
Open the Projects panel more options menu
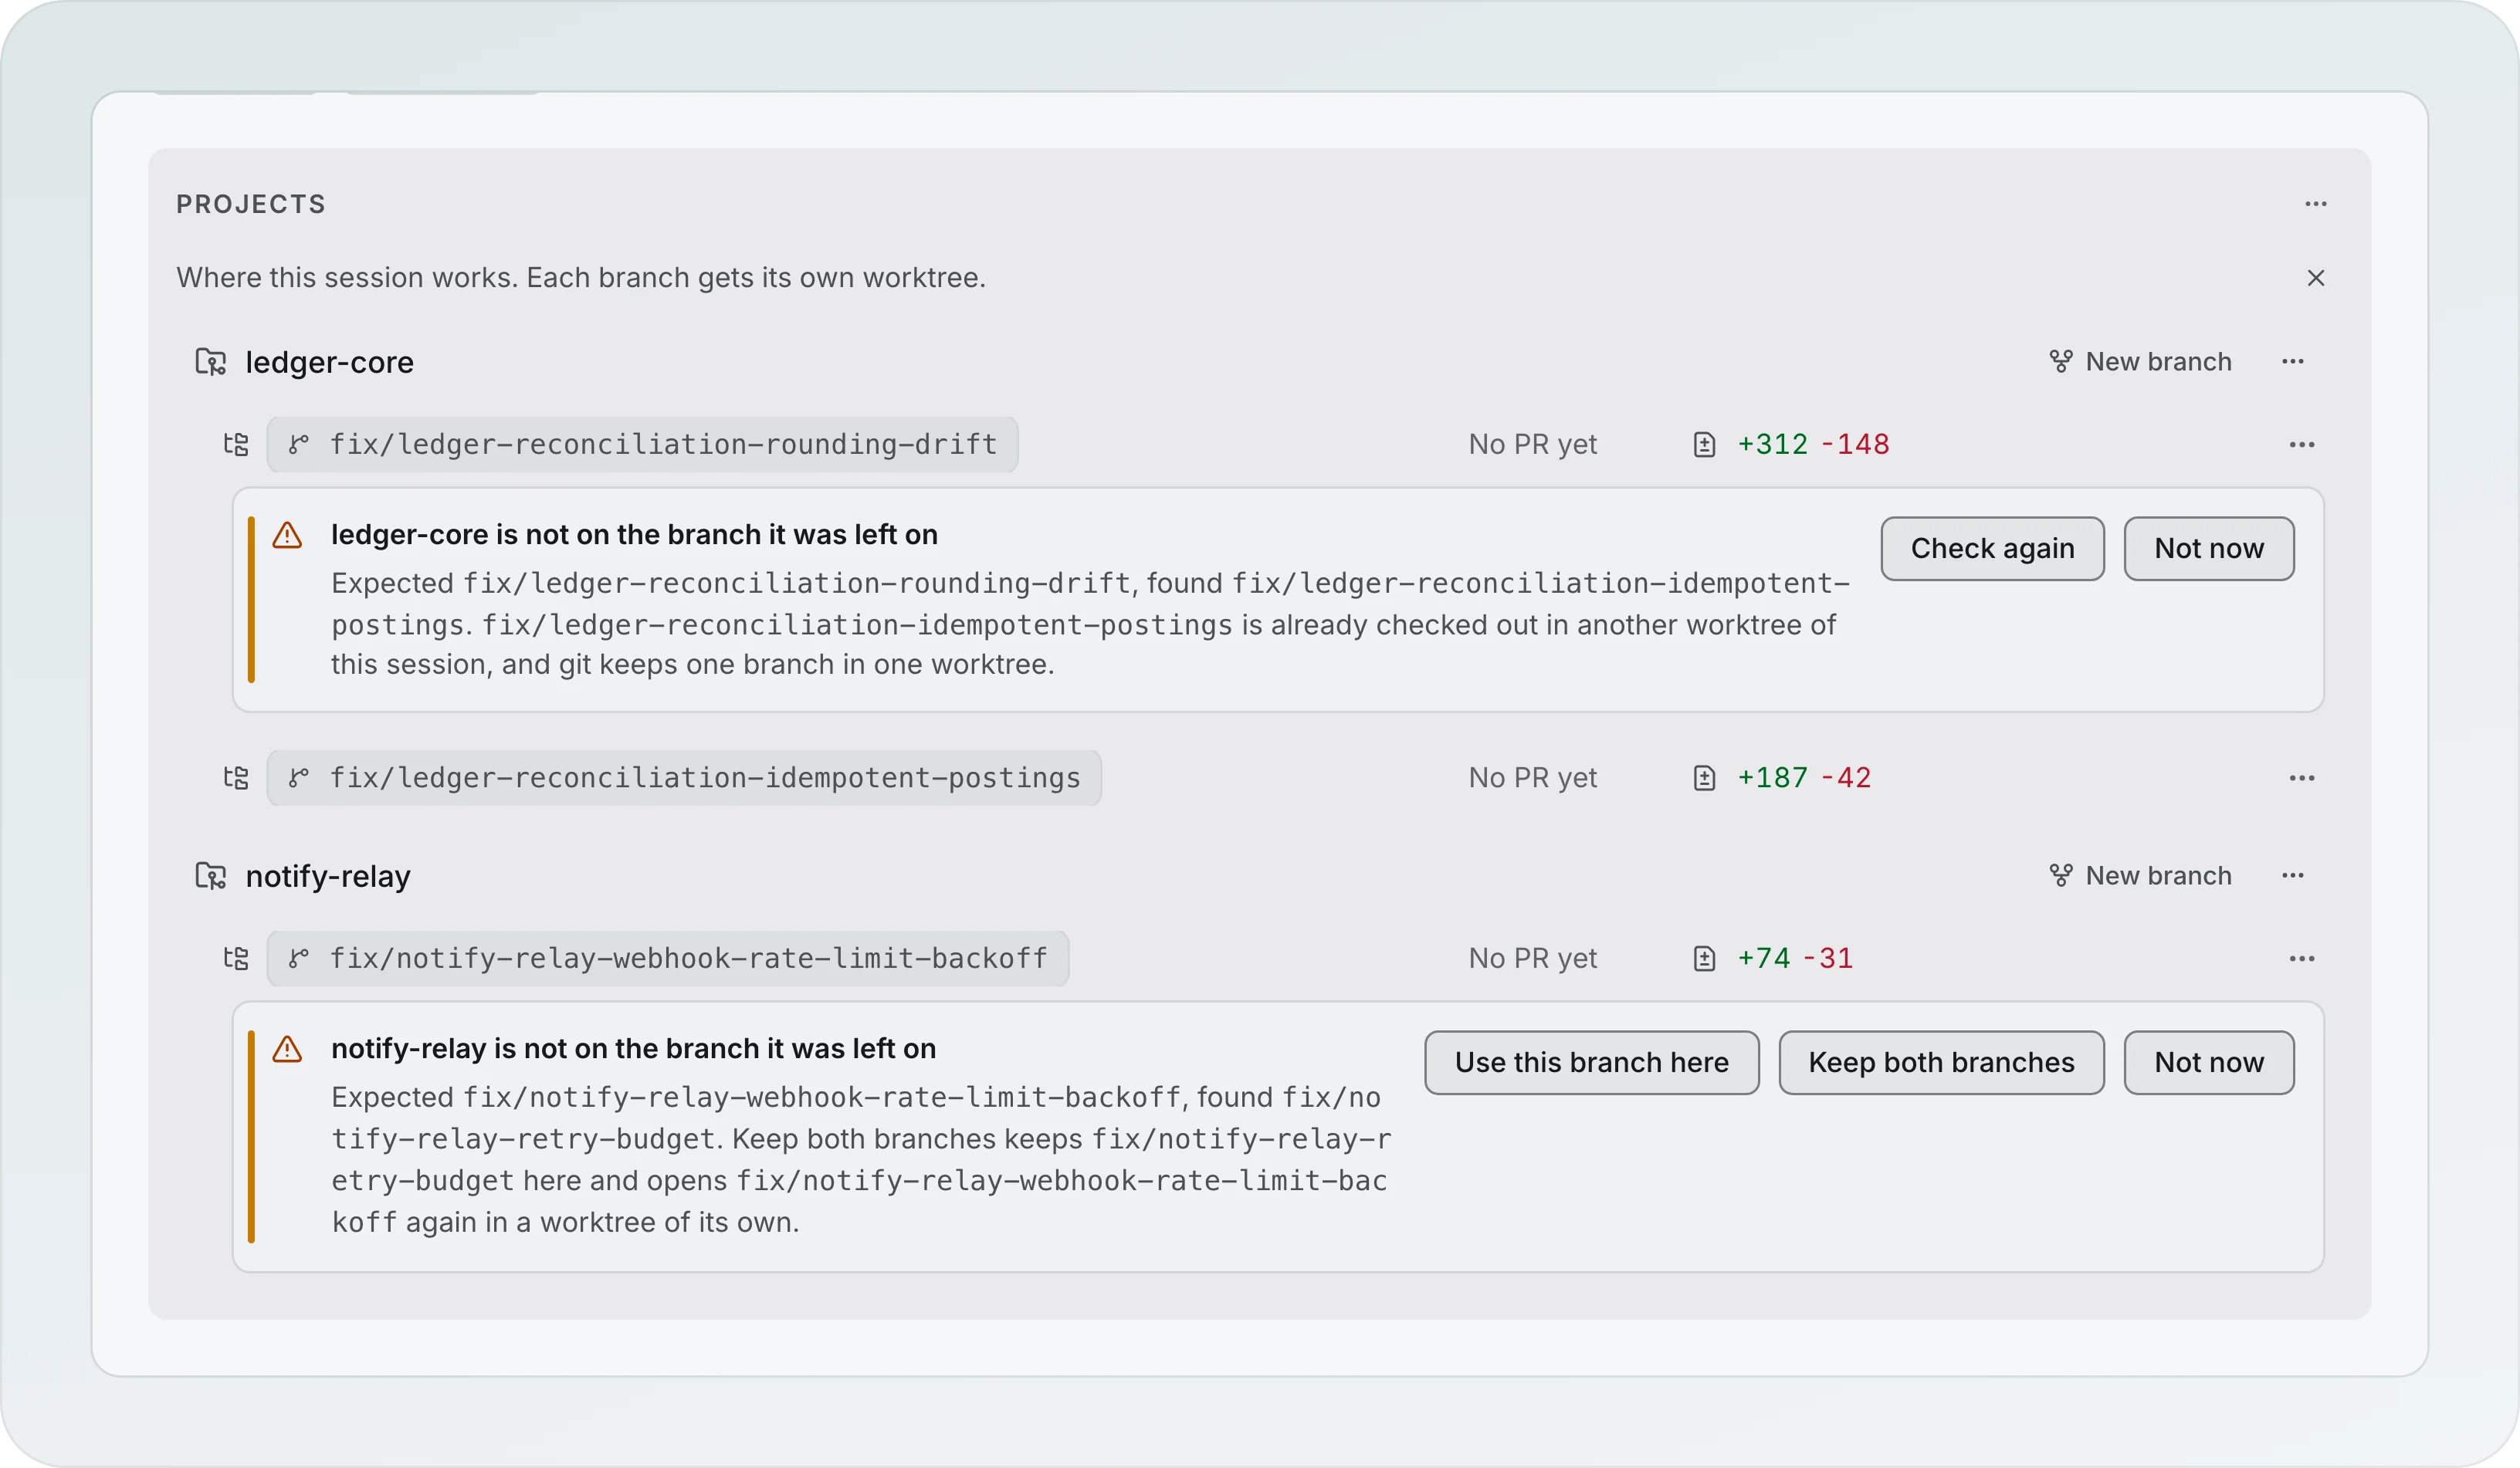[x=2315, y=204]
